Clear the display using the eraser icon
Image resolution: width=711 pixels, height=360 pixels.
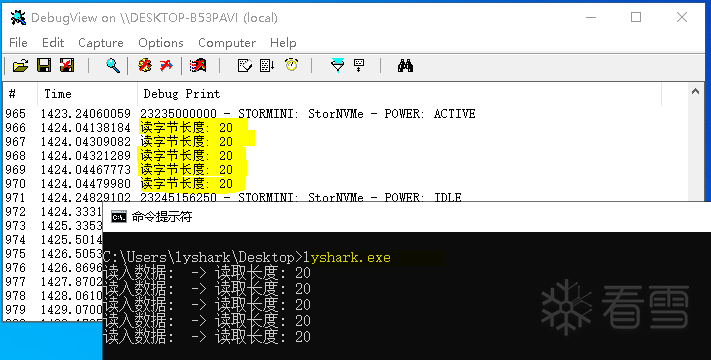click(245, 66)
